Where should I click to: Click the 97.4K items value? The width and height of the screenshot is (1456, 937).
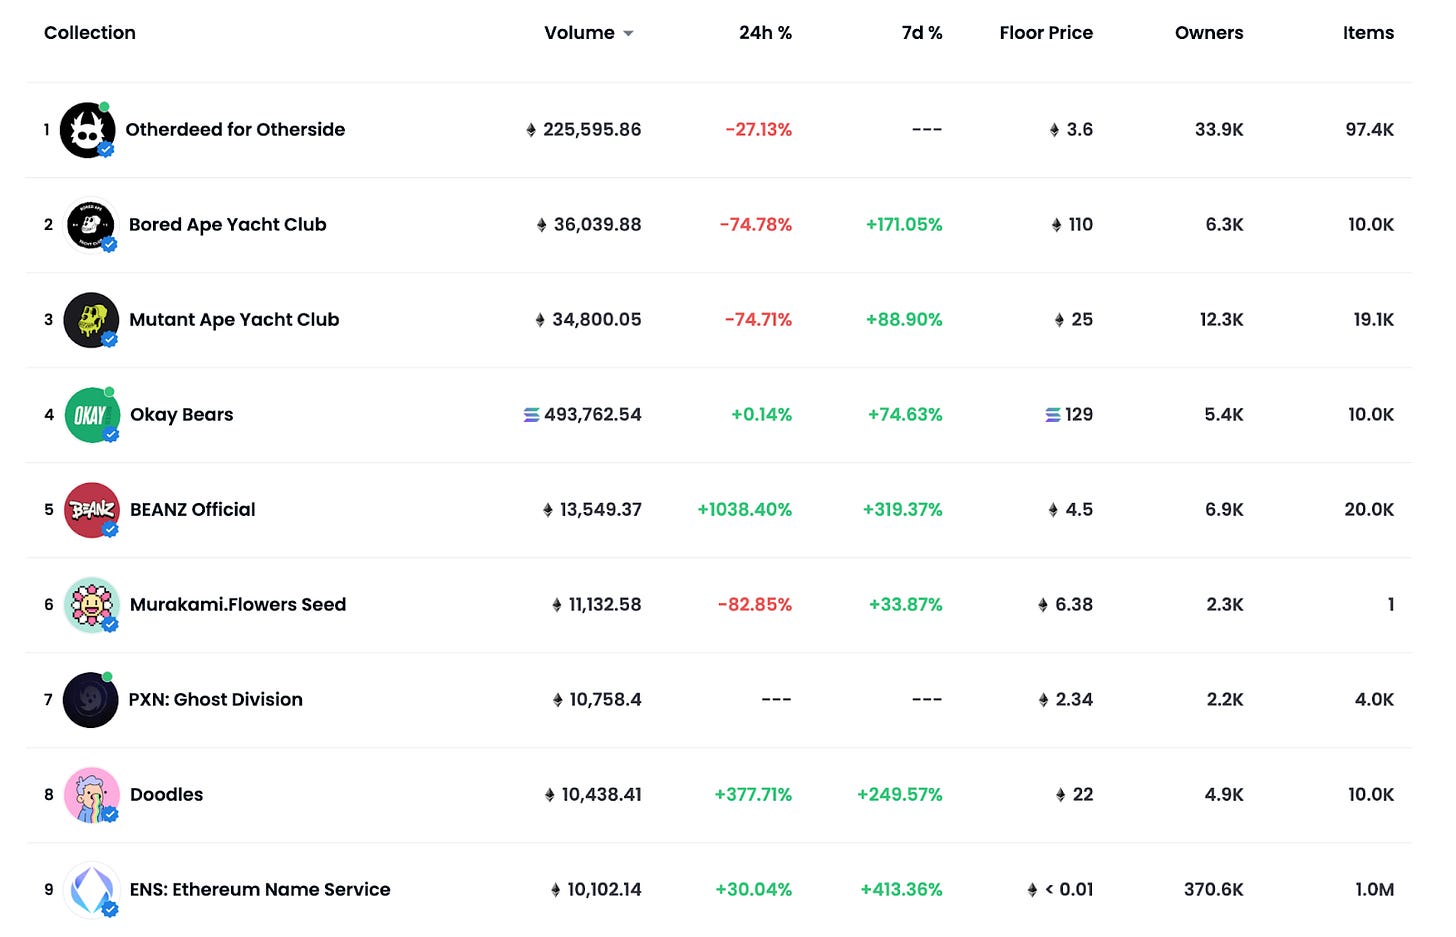pos(1370,130)
